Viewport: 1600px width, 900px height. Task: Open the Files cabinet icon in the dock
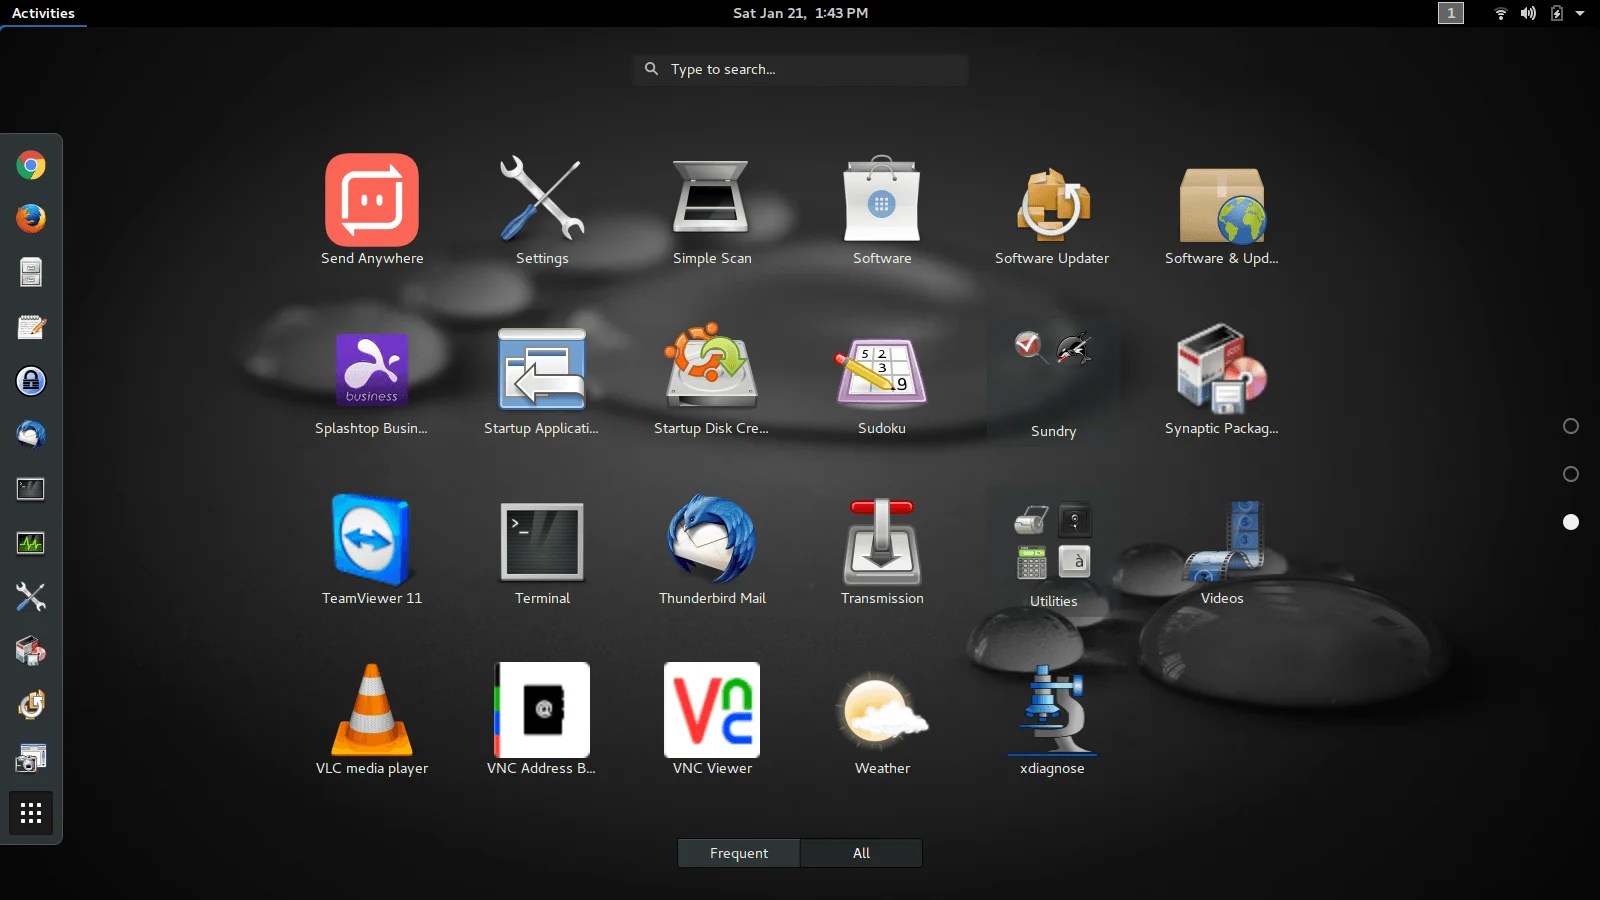coord(31,273)
